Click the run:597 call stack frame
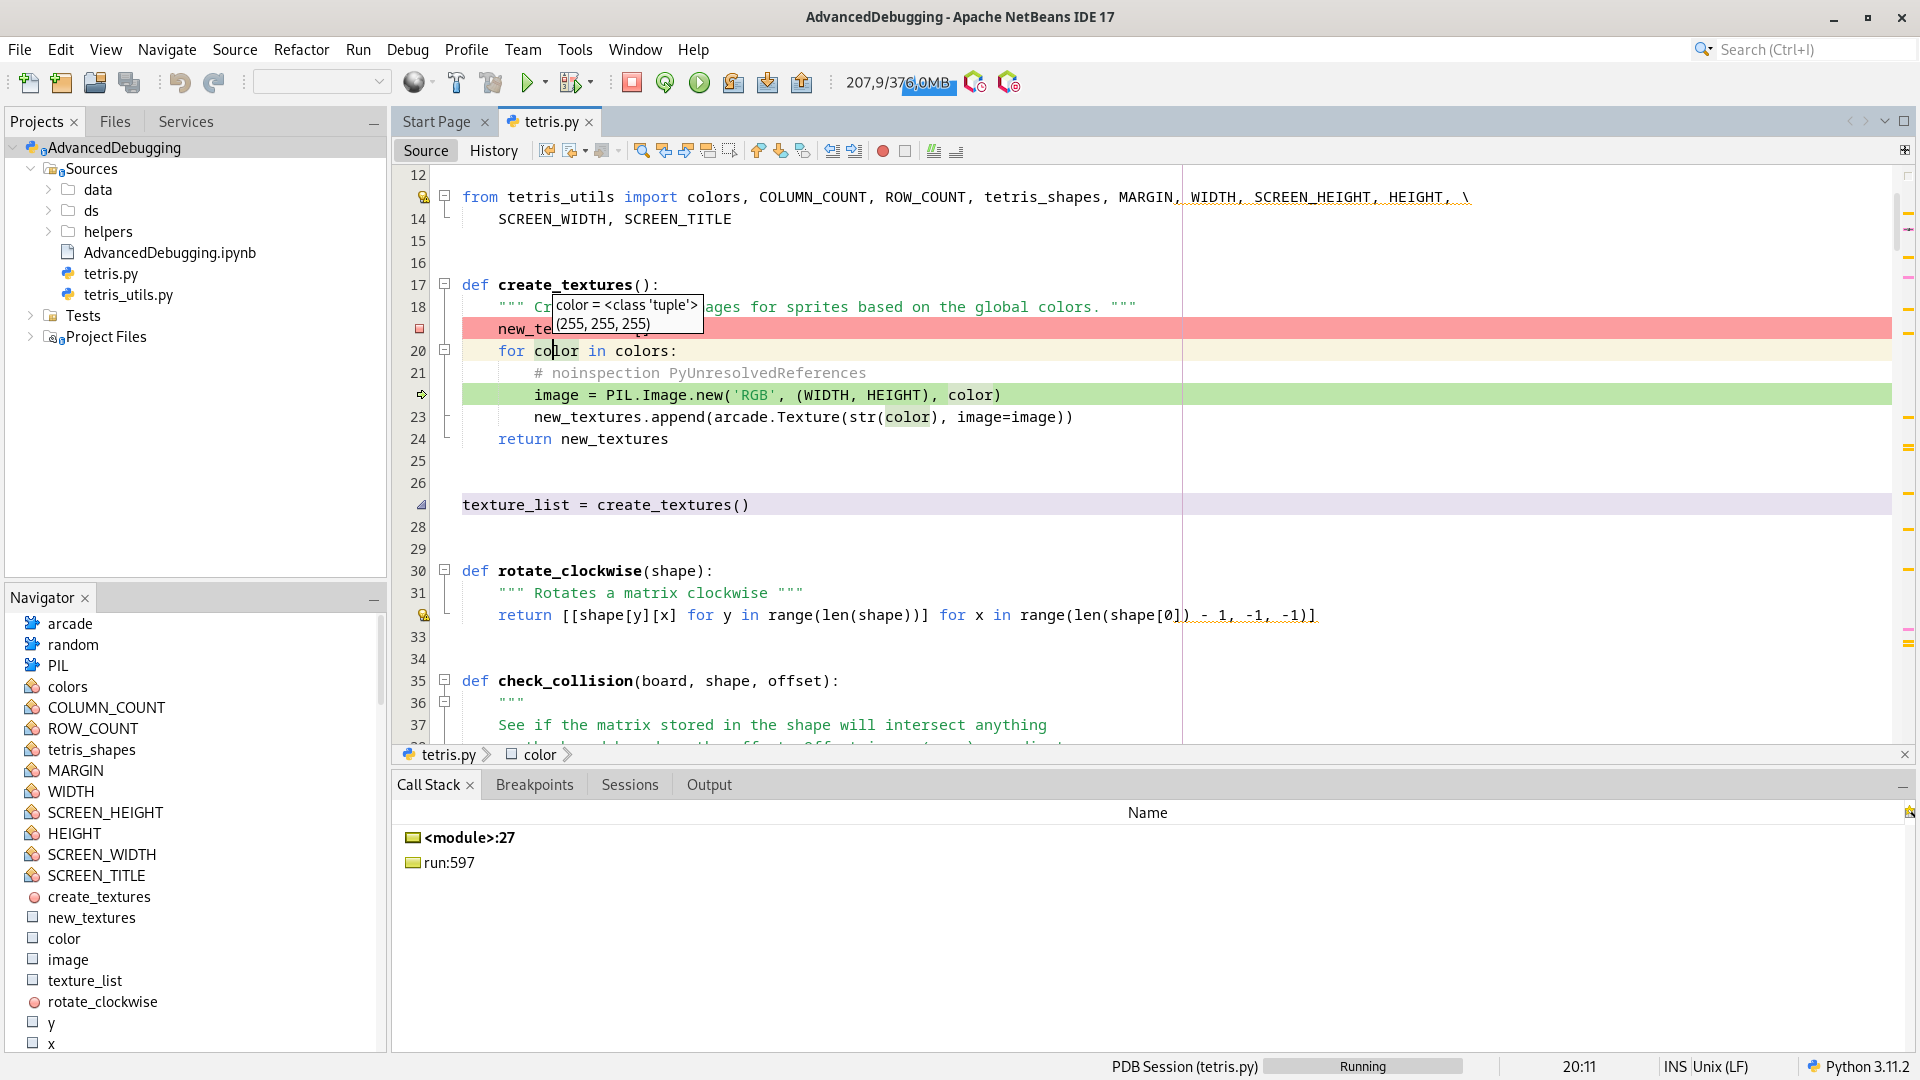The width and height of the screenshot is (1920, 1080). tap(449, 863)
